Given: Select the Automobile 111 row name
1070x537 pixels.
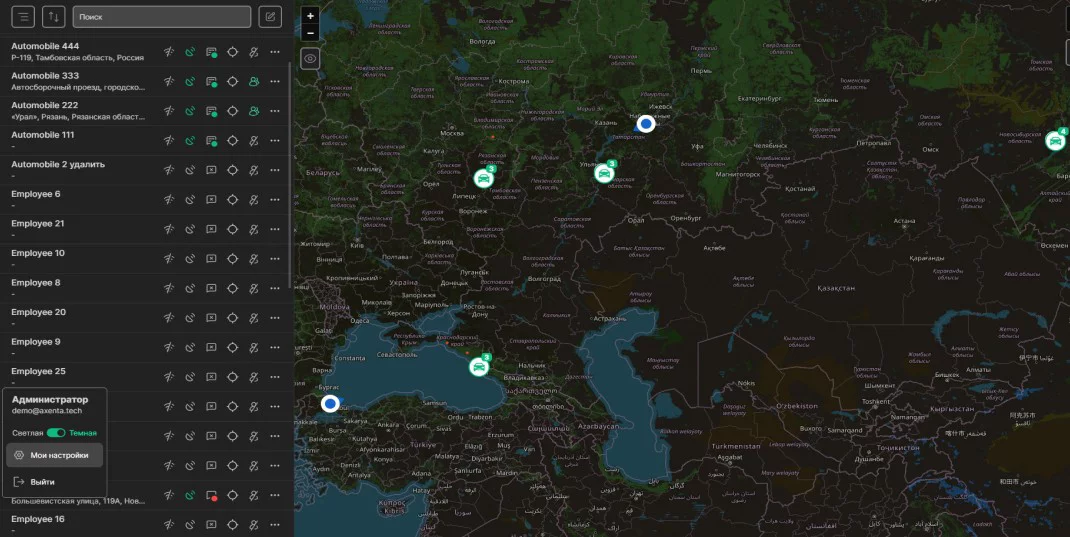Looking at the screenshot, I should click(x=42, y=135).
